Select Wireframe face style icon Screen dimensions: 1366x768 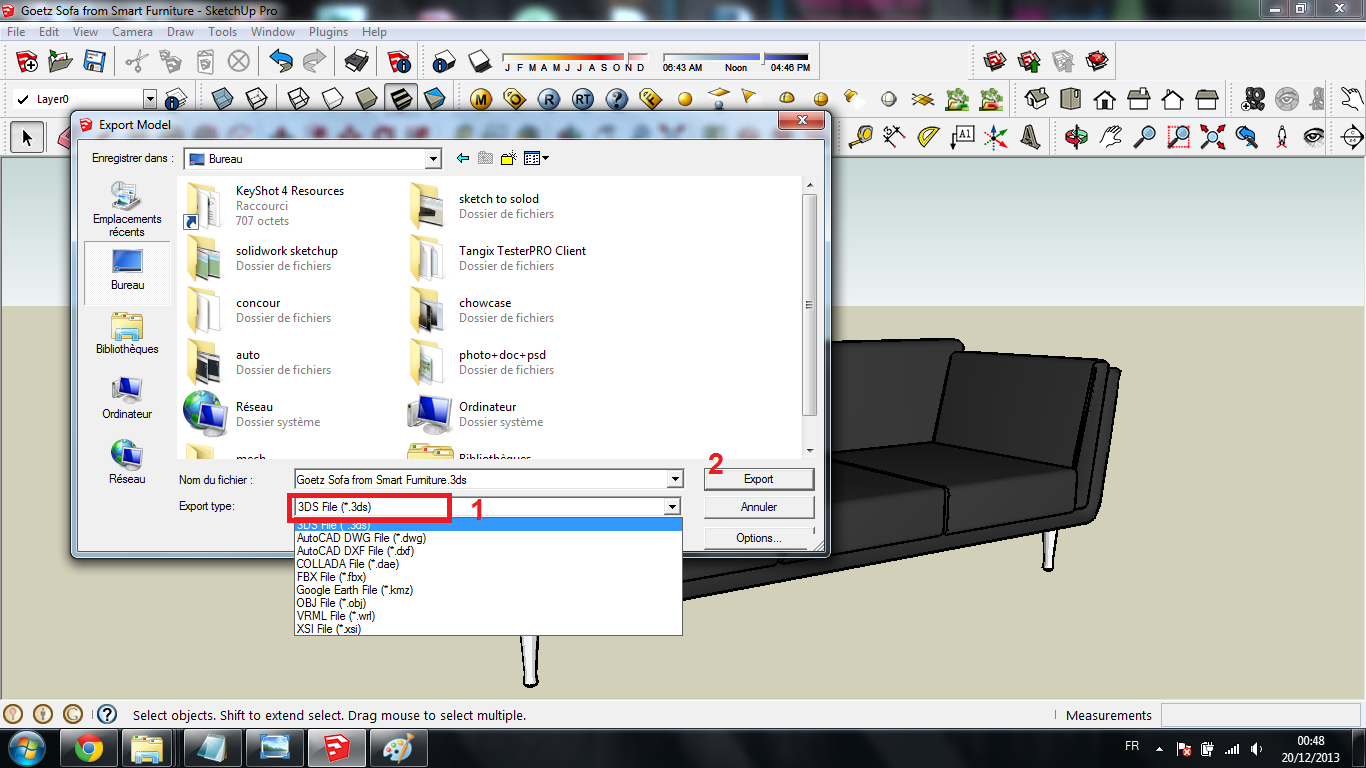(x=298, y=99)
